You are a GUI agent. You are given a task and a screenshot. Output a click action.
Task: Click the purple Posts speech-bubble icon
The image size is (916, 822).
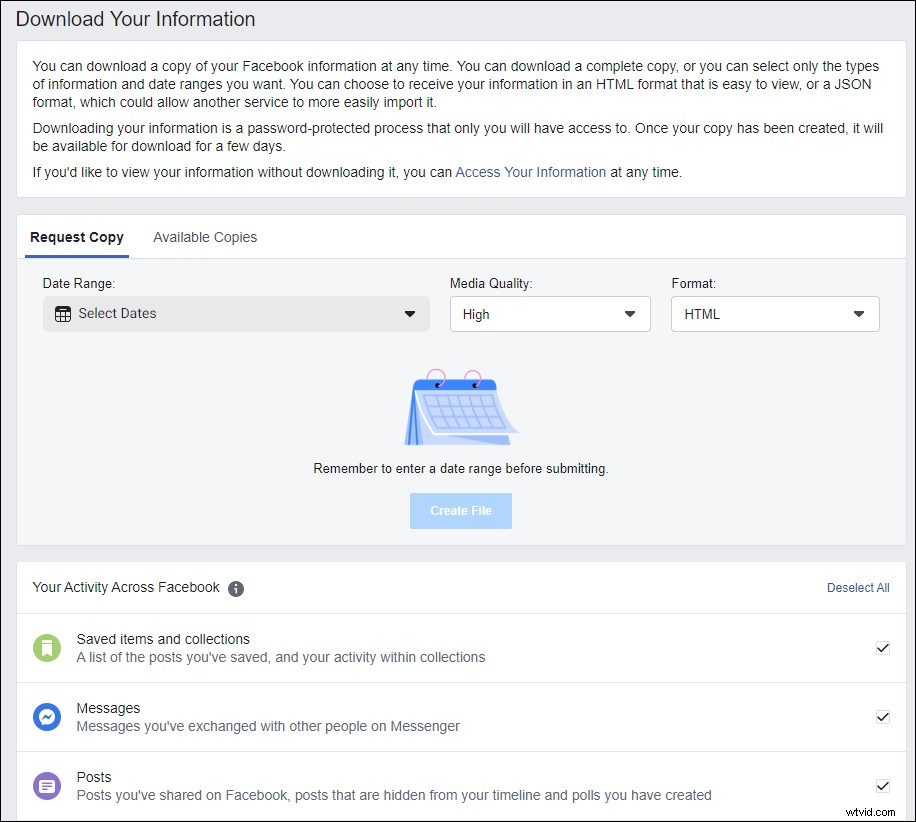click(x=47, y=785)
